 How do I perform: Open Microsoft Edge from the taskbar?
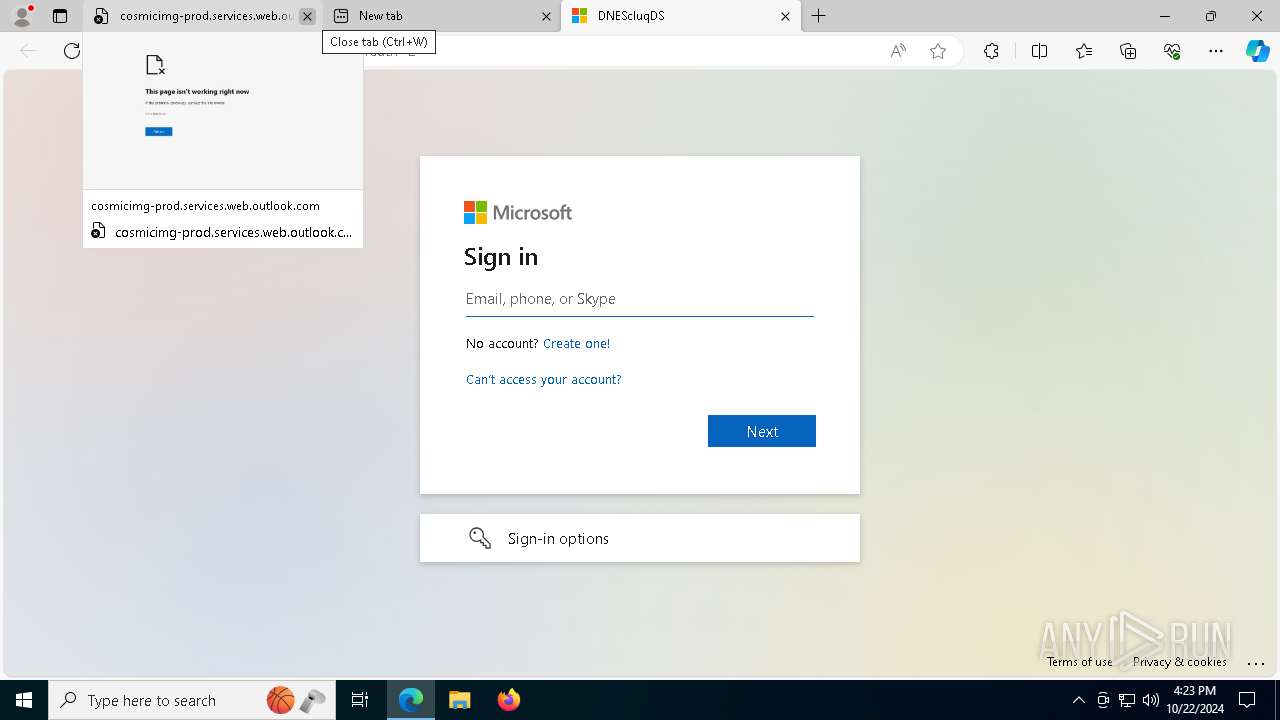[x=411, y=700]
